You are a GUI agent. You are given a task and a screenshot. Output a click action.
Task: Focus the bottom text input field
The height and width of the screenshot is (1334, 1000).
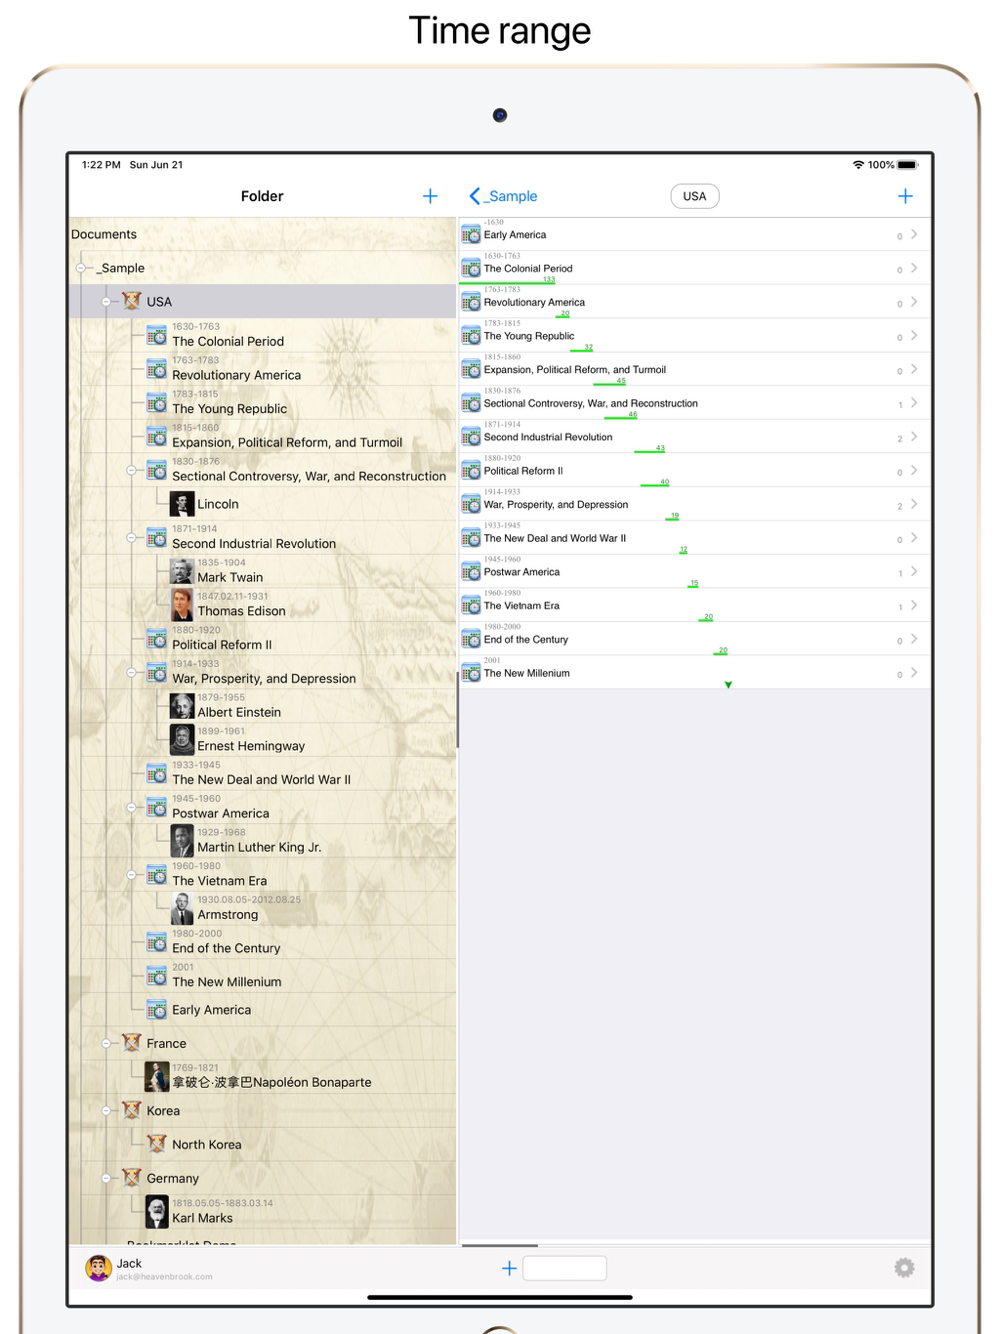click(565, 1268)
